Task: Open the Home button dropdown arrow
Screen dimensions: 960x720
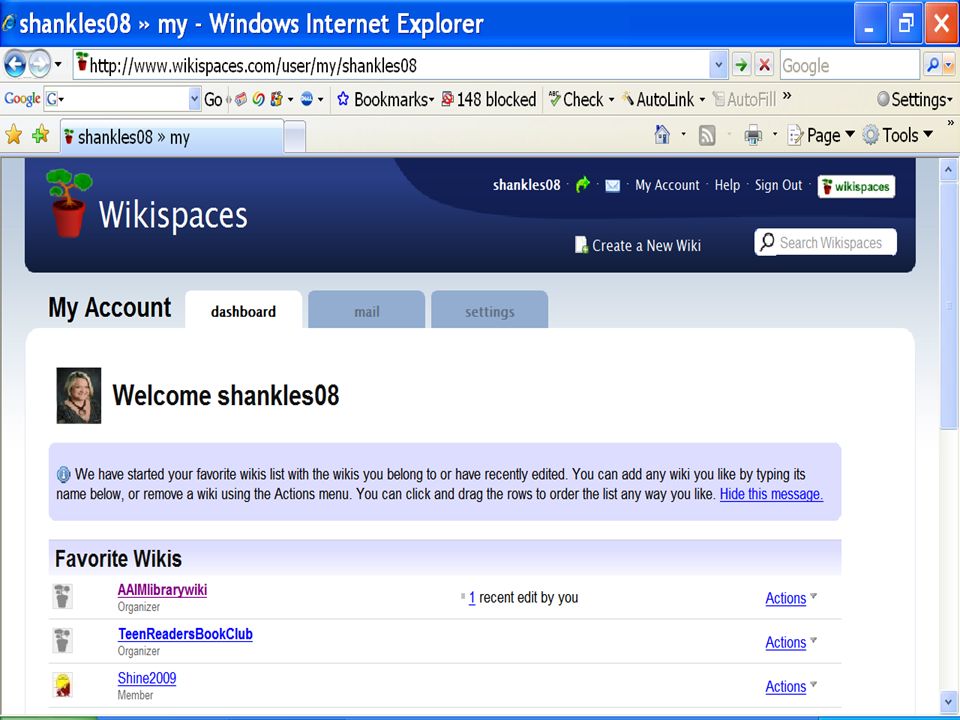Action: click(x=683, y=134)
